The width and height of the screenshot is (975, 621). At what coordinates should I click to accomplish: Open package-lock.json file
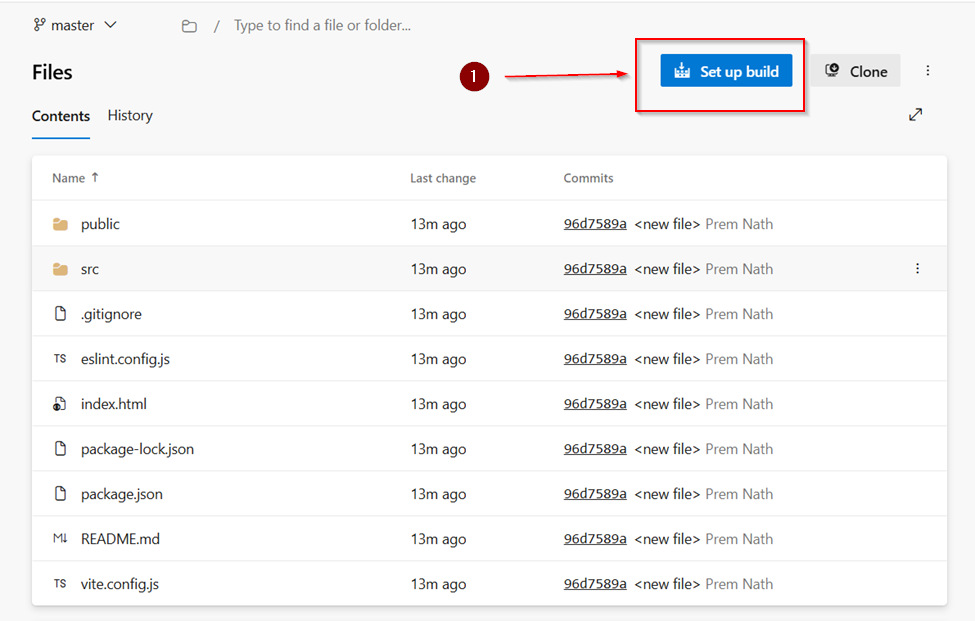click(137, 449)
